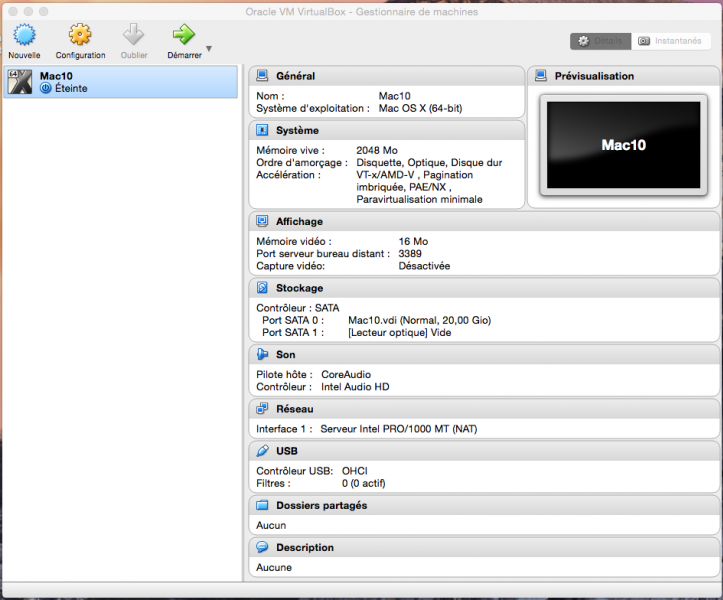Open the Démarrer dropdown arrow

pyautogui.click(x=209, y=48)
